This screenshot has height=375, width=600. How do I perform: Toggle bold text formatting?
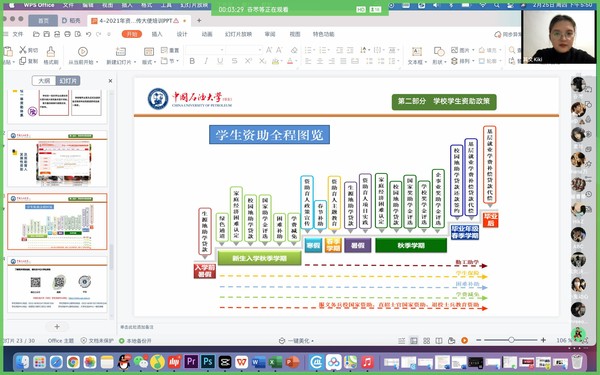click(x=192, y=61)
